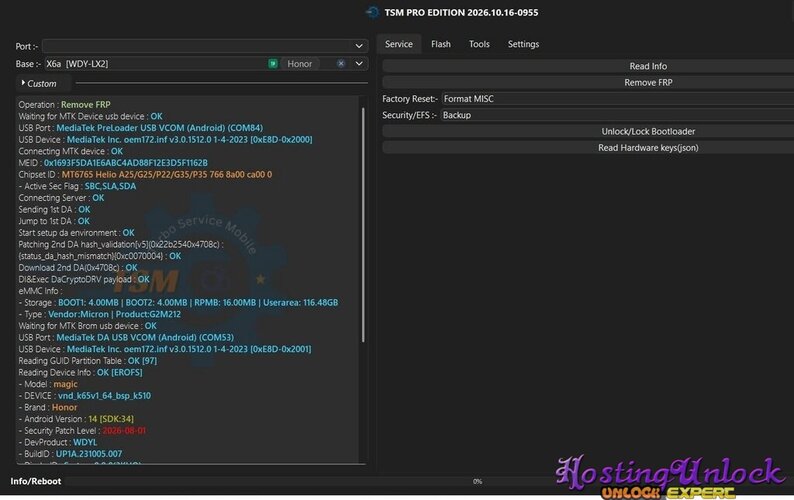Click MEID value 0x1693F5DA1E6ABC4AD88F12E3D5F1162B
Image resolution: width=794 pixels, height=500 pixels.
(x=126, y=163)
